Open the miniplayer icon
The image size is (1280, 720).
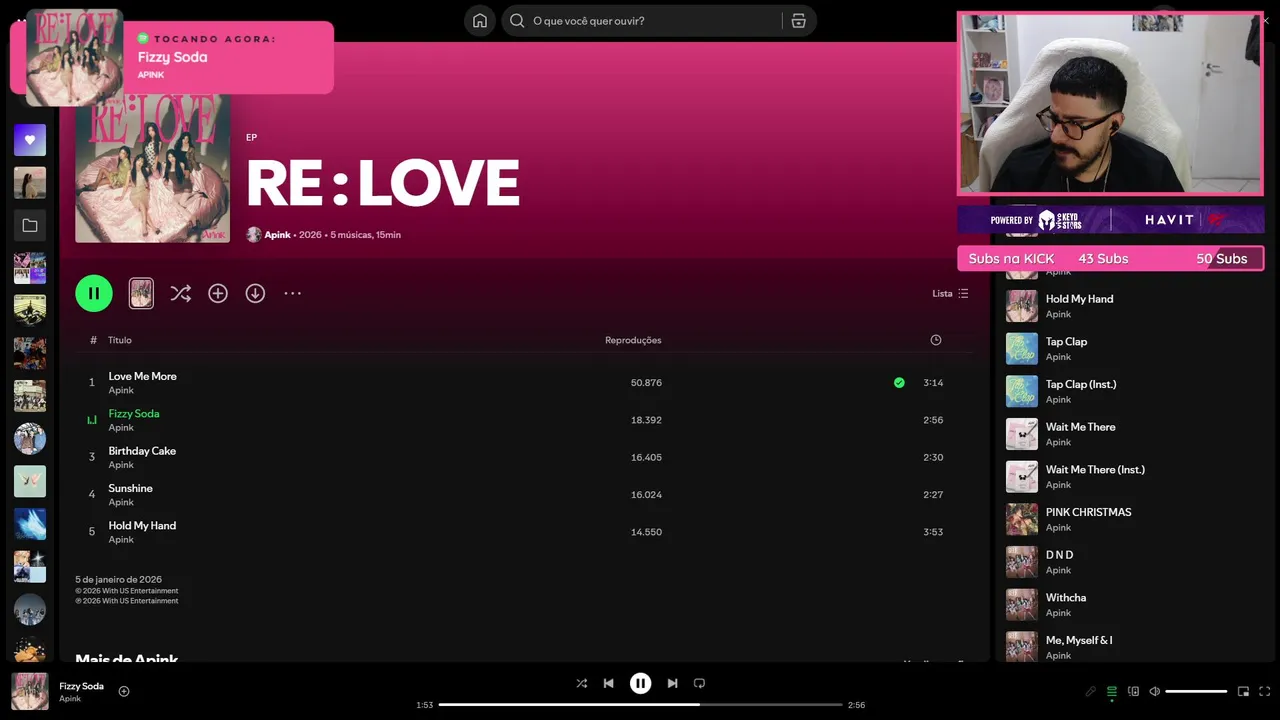click(1243, 691)
